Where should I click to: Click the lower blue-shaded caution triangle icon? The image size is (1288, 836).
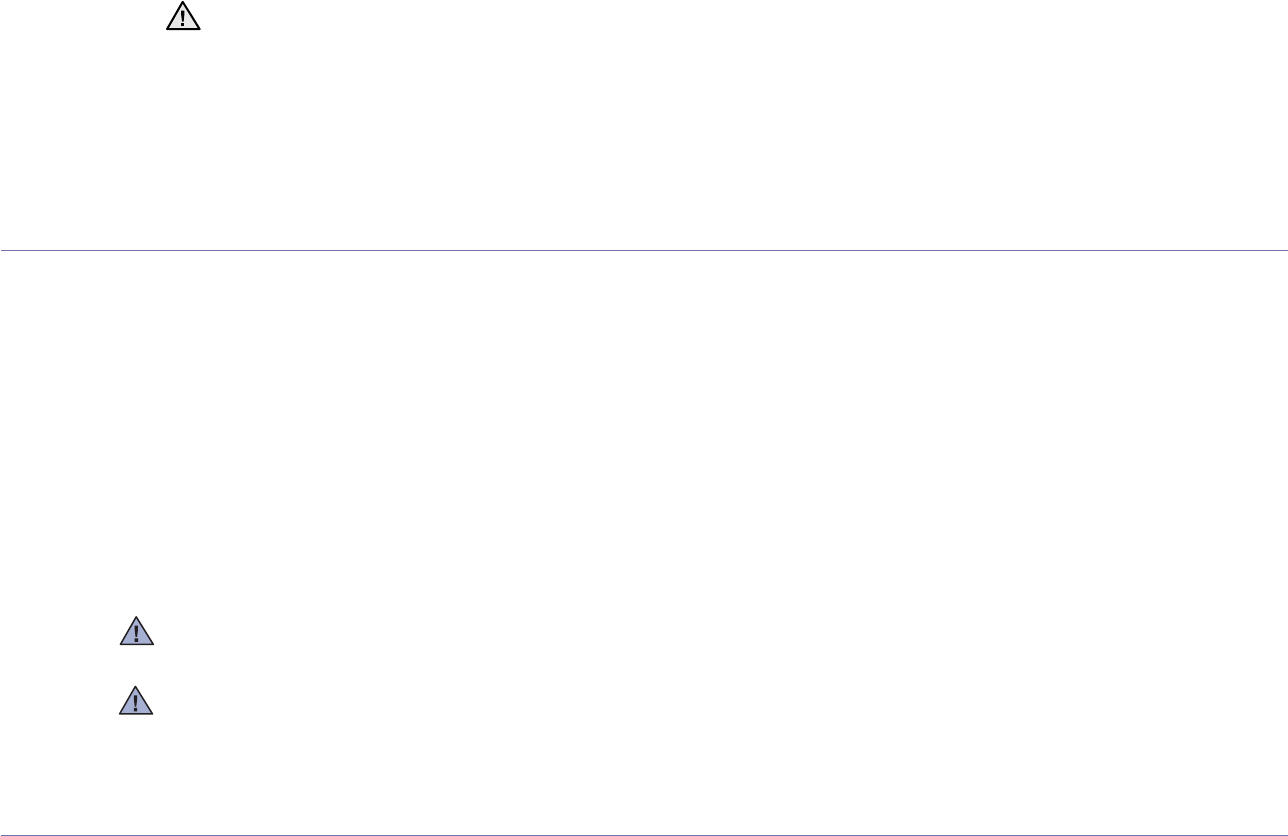(136, 700)
